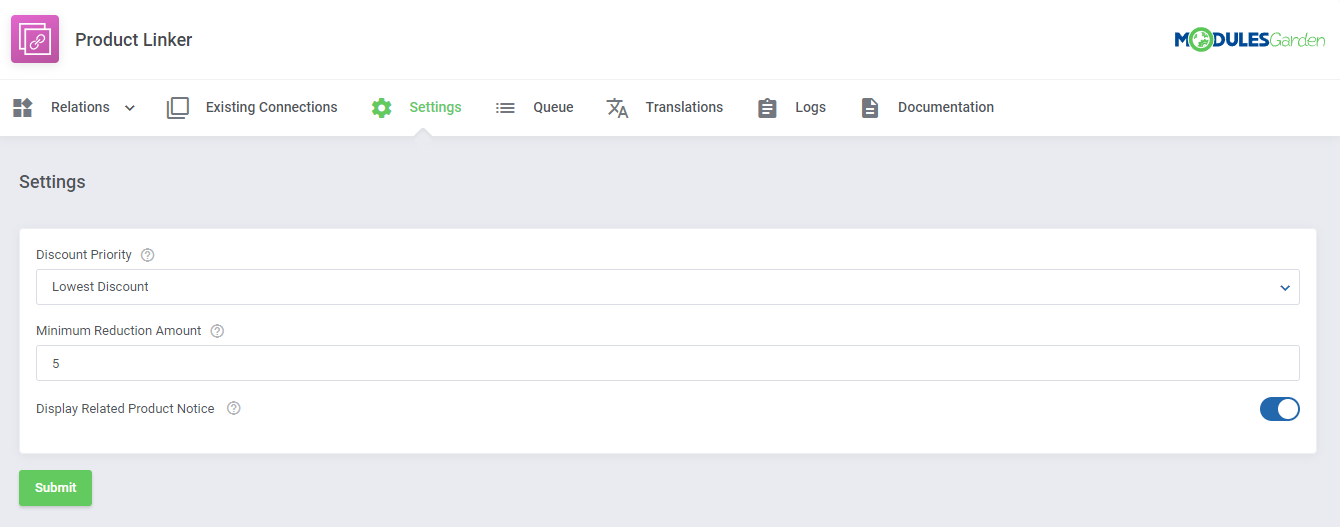Click help icon beside Discount Priority
This screenshot has height=527, width=1340.
148,255
